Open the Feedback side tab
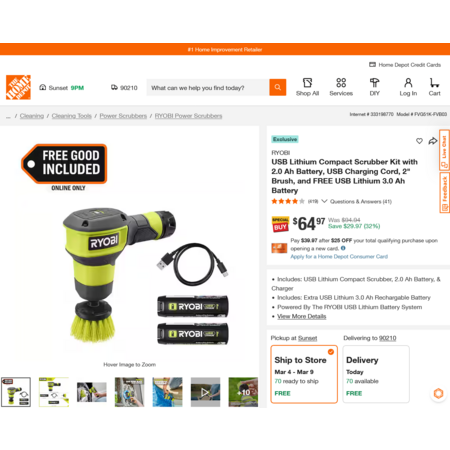450x450 pixels. 444,193
